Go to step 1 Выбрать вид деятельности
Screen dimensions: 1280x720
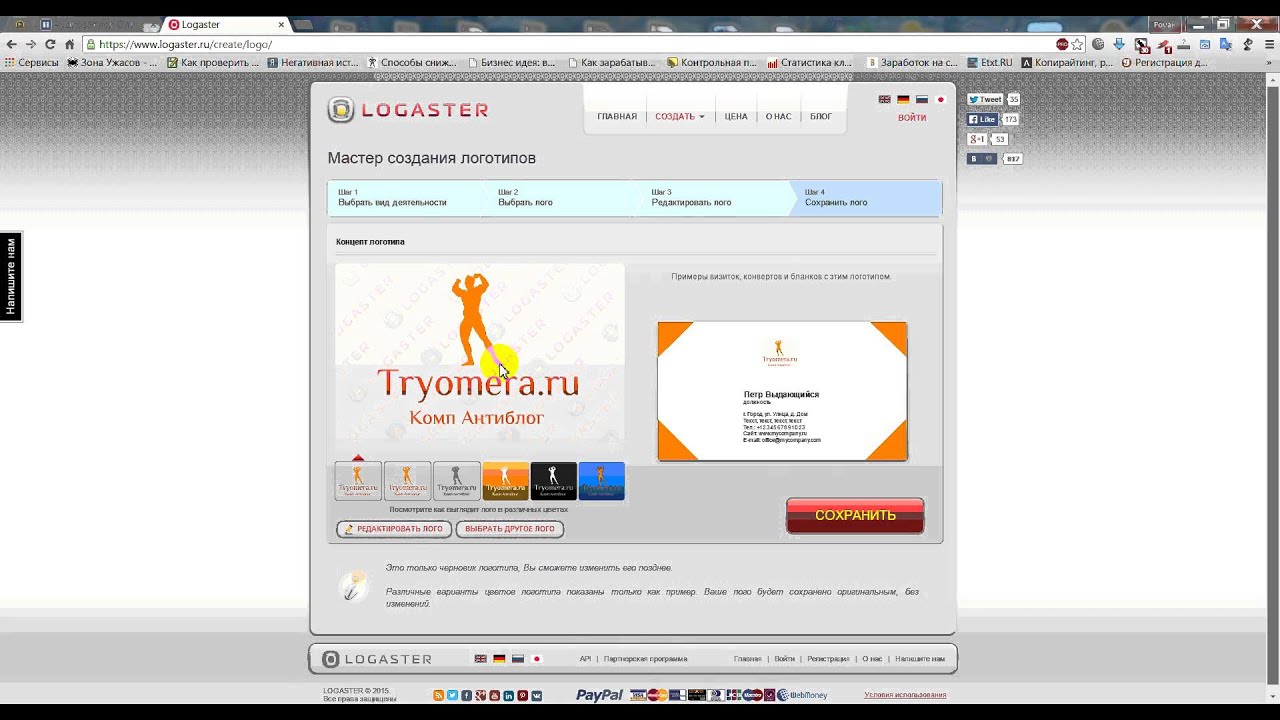(404, 198)
